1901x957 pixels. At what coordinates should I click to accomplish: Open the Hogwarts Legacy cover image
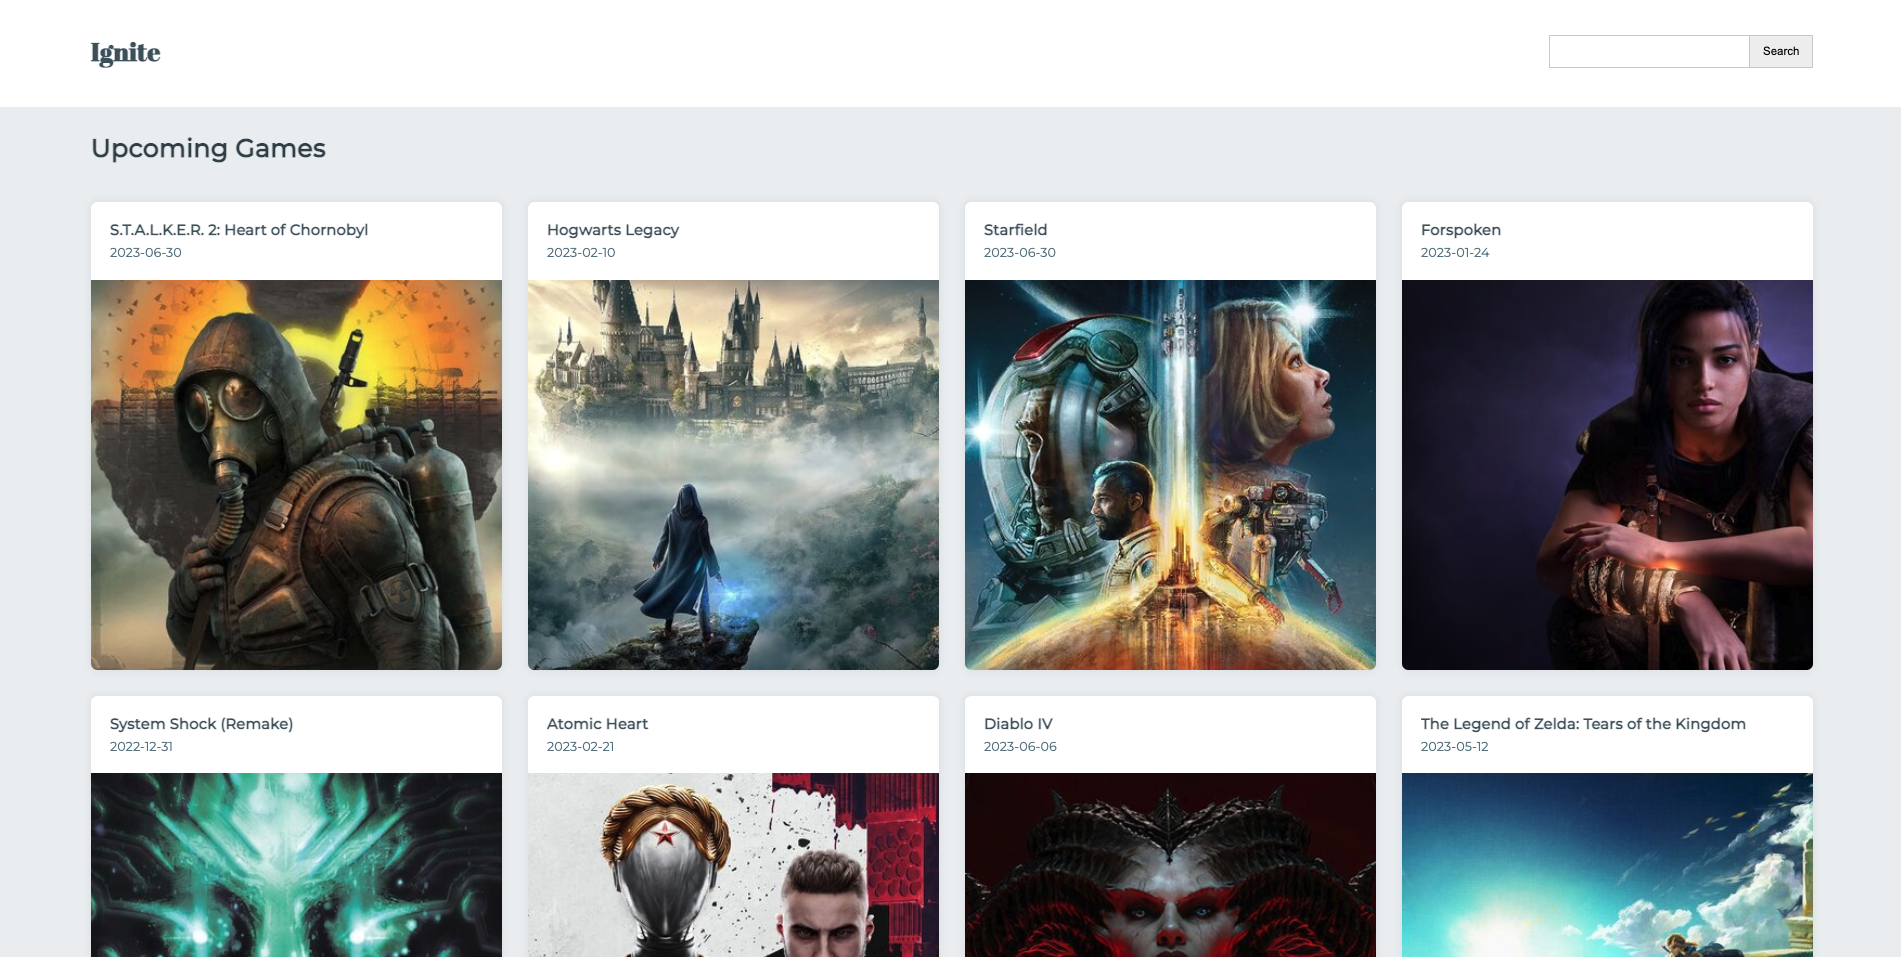[733, 475]
